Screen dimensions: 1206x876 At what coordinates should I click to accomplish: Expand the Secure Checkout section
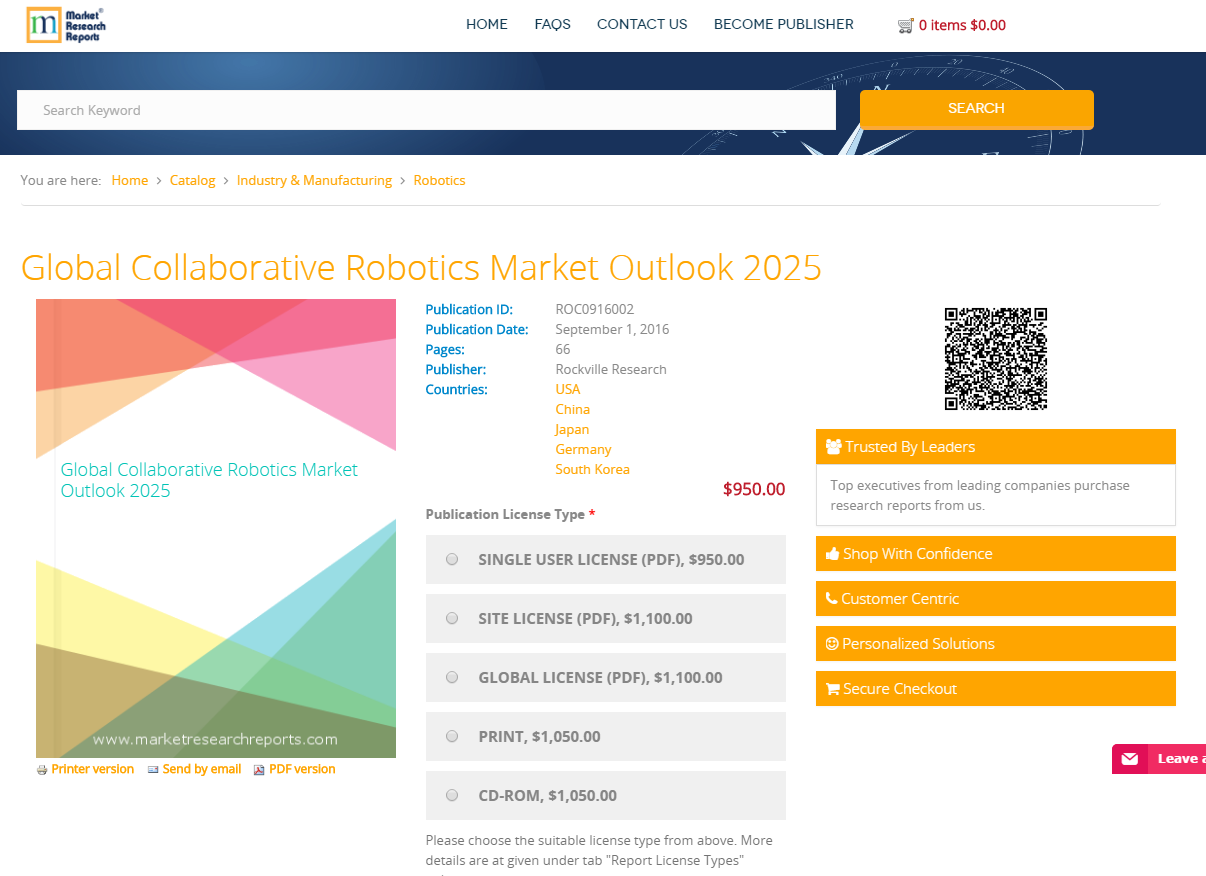[995, 688]
